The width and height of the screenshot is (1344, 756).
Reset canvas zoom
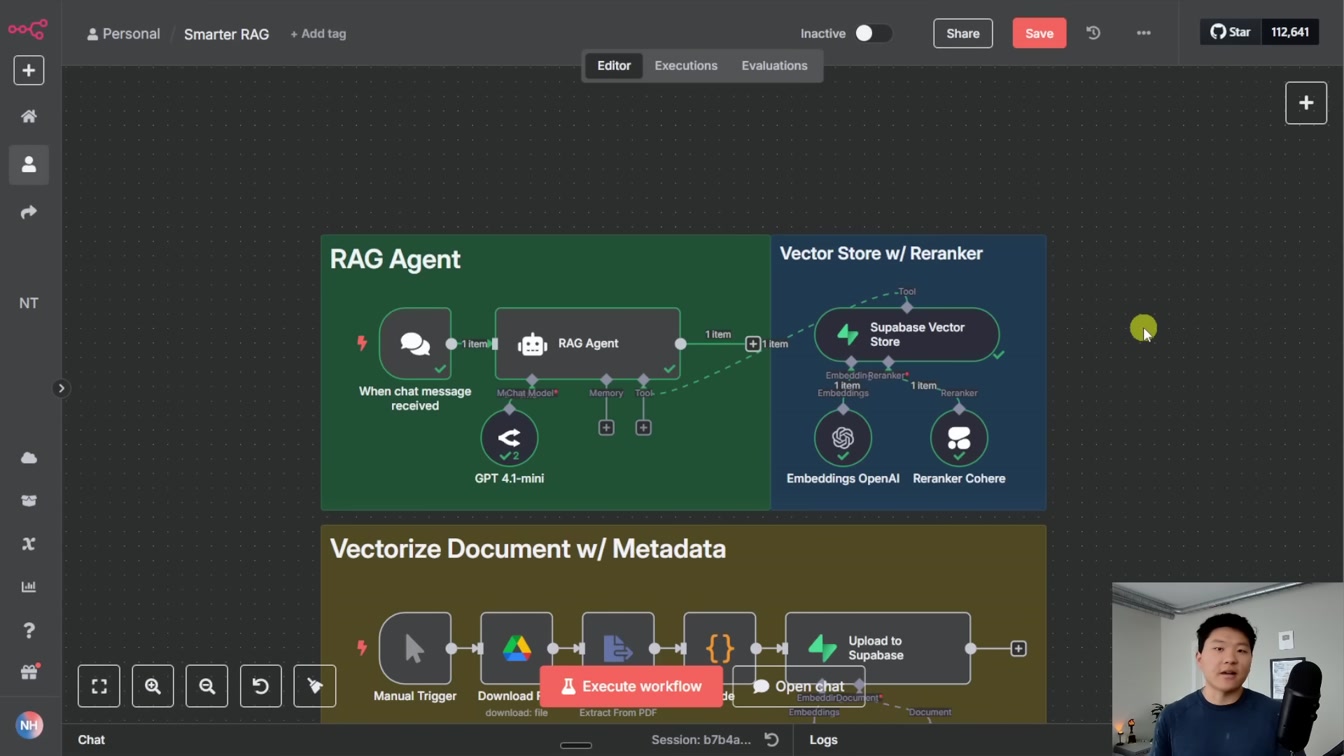pos(261,686)
